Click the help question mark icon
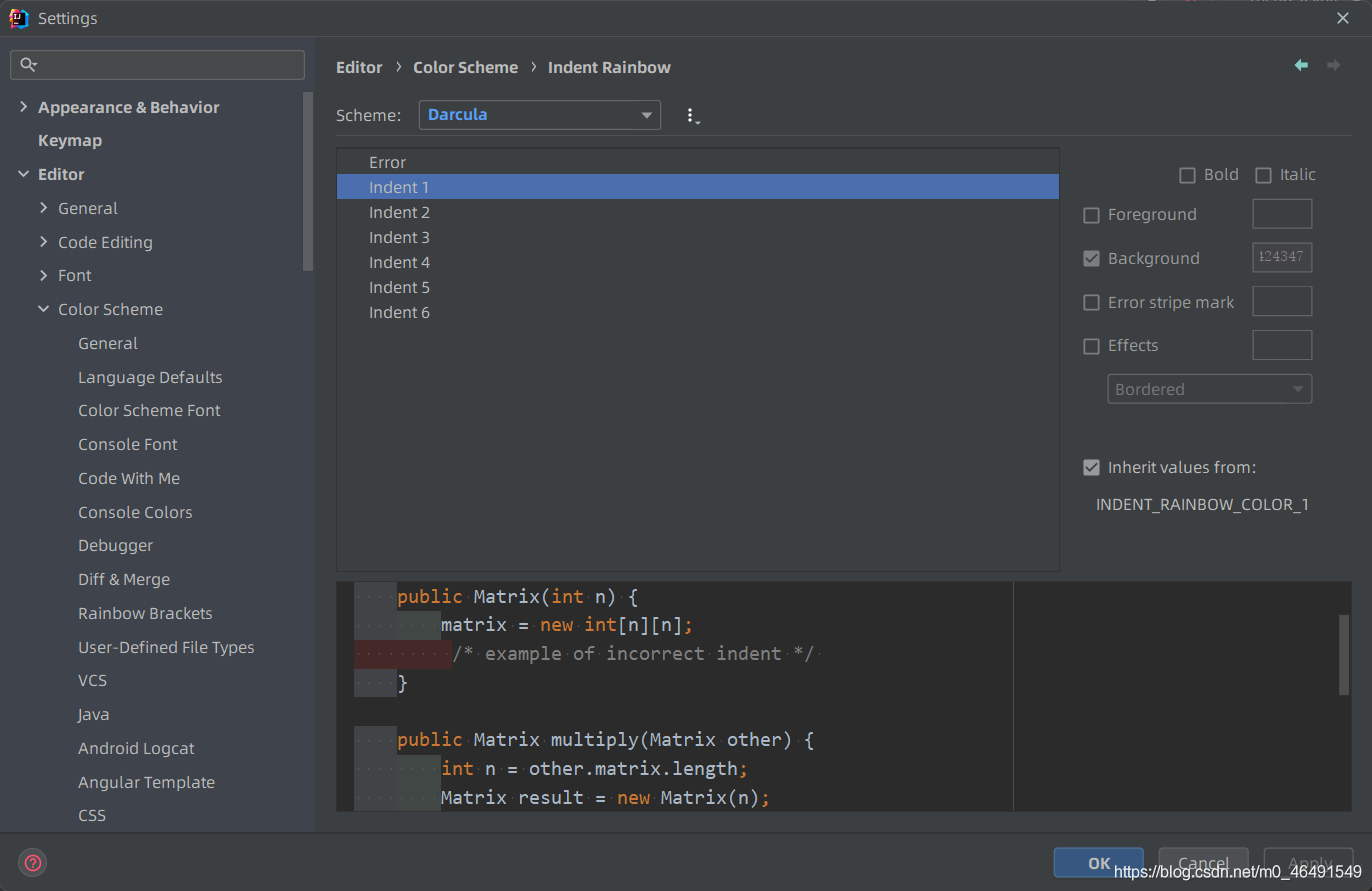This screenshot has height=891, width=1372. pyautogui.click(x=33, y=863)
